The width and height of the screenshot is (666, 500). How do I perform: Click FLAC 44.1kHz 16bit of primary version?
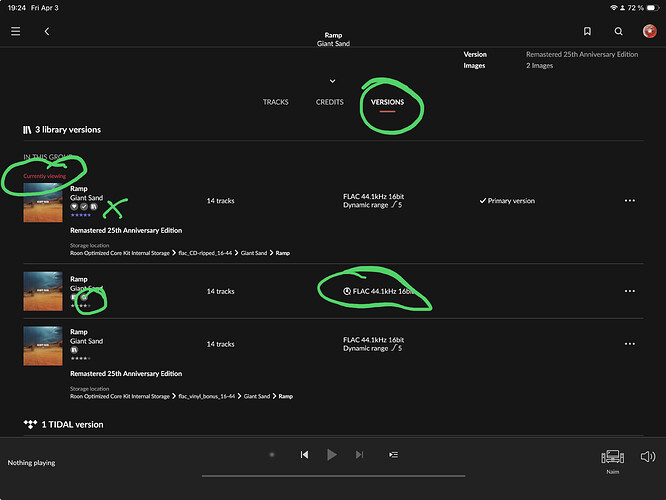[373, 196]
